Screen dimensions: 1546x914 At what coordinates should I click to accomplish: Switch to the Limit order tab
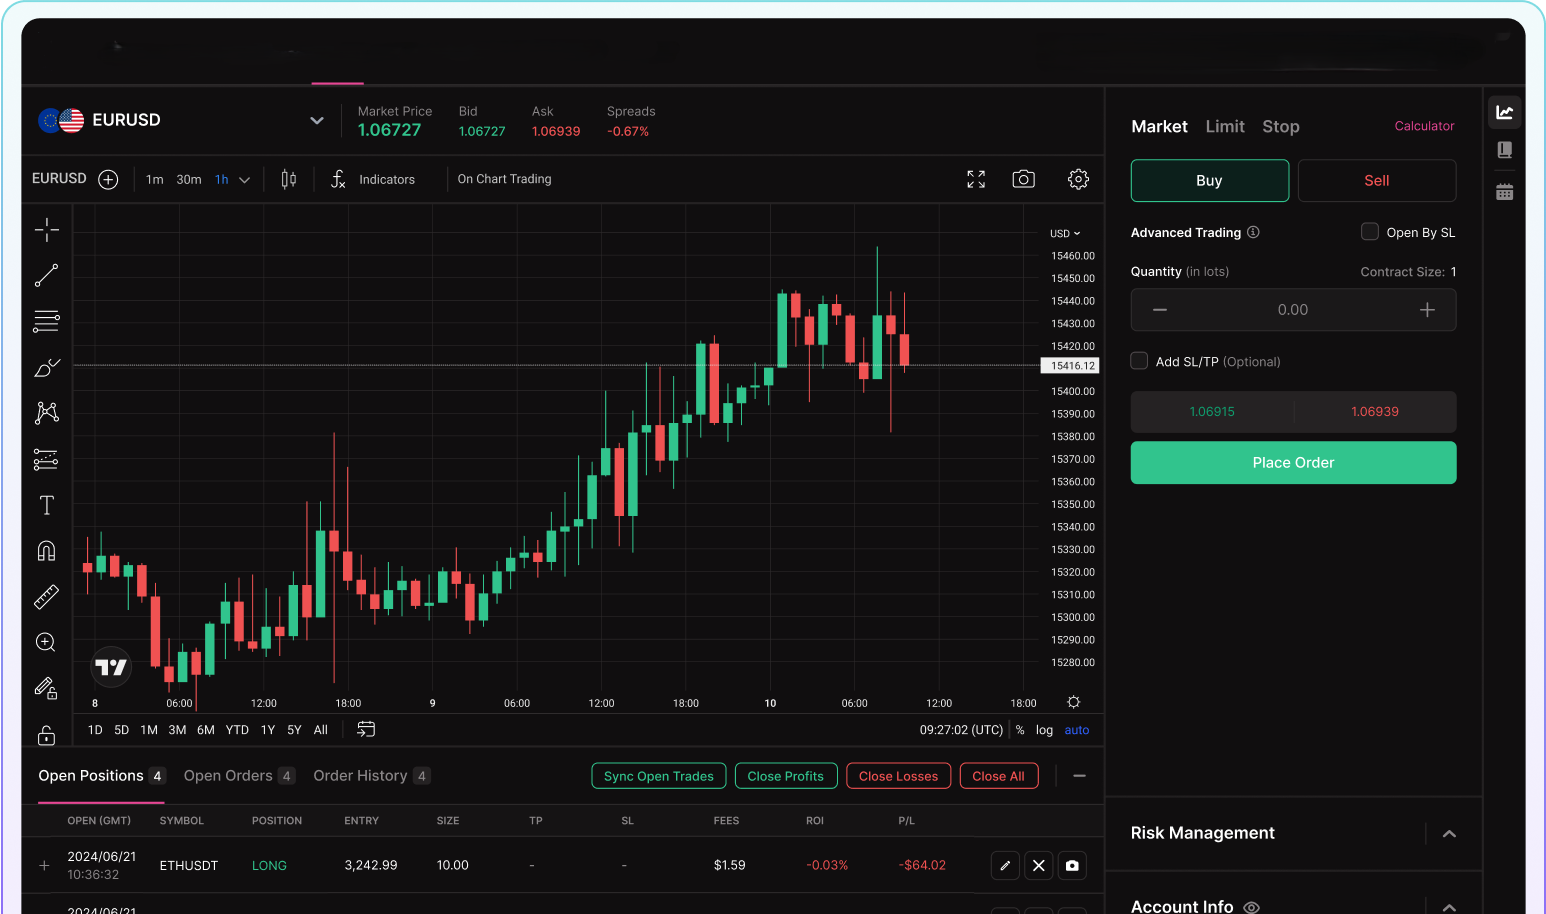(1225, 126)
